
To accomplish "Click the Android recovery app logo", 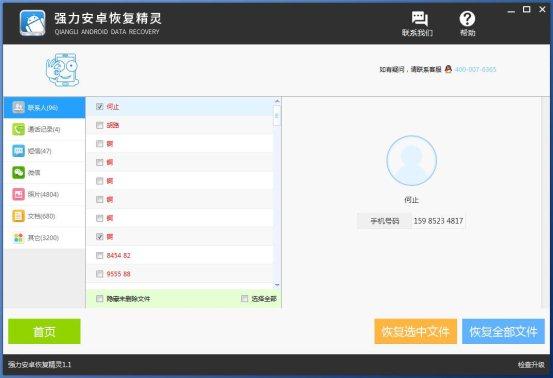I will 32,23.
